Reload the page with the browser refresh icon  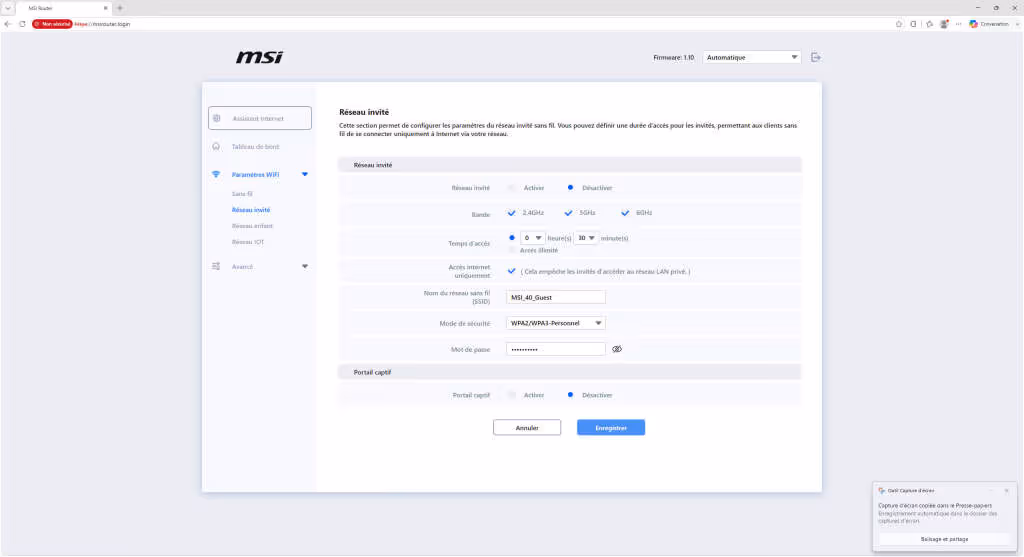point(22,24)
